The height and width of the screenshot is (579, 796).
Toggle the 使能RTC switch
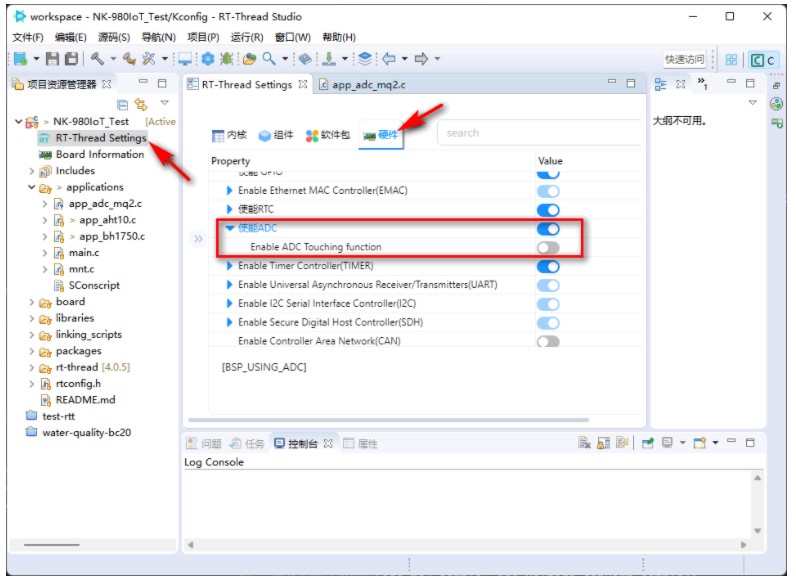click(548, 210)
